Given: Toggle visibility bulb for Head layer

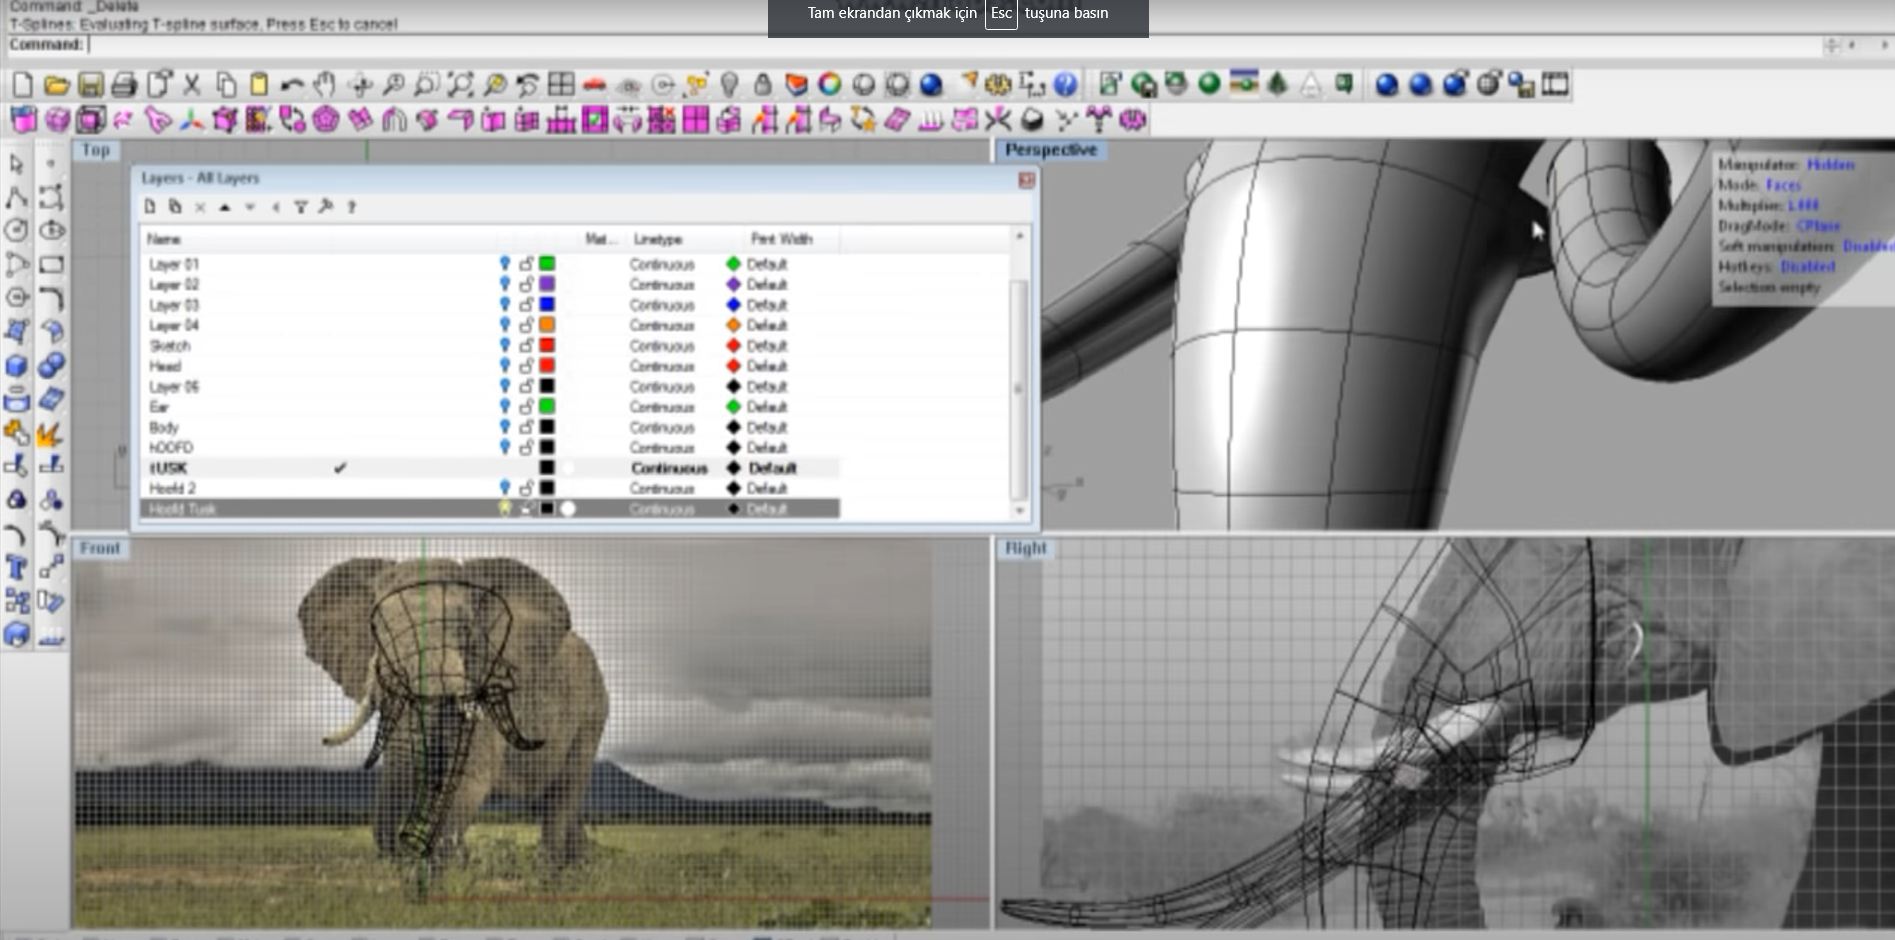Looking at the screenshot, I should (x=505, y=366).
